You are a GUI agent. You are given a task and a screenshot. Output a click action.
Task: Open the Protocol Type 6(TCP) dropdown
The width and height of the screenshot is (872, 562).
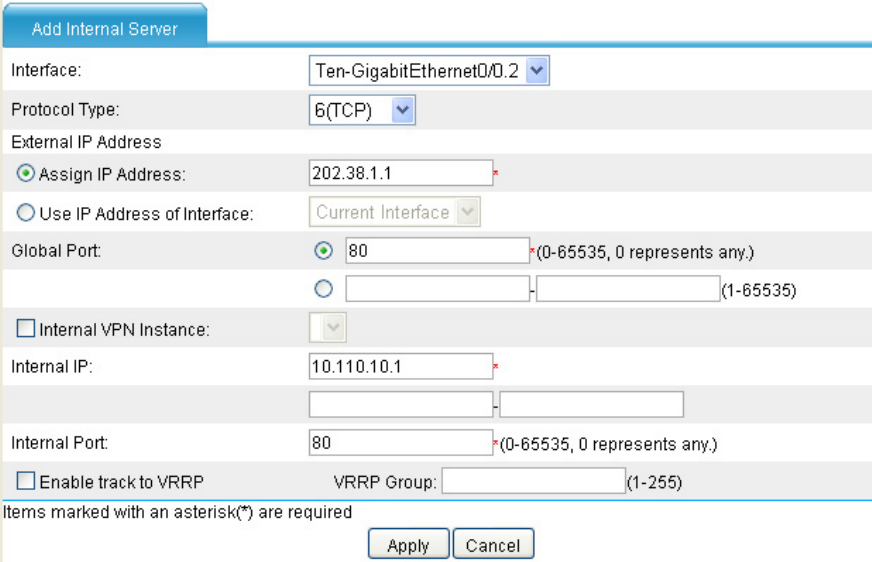click(x=362, y=110)
